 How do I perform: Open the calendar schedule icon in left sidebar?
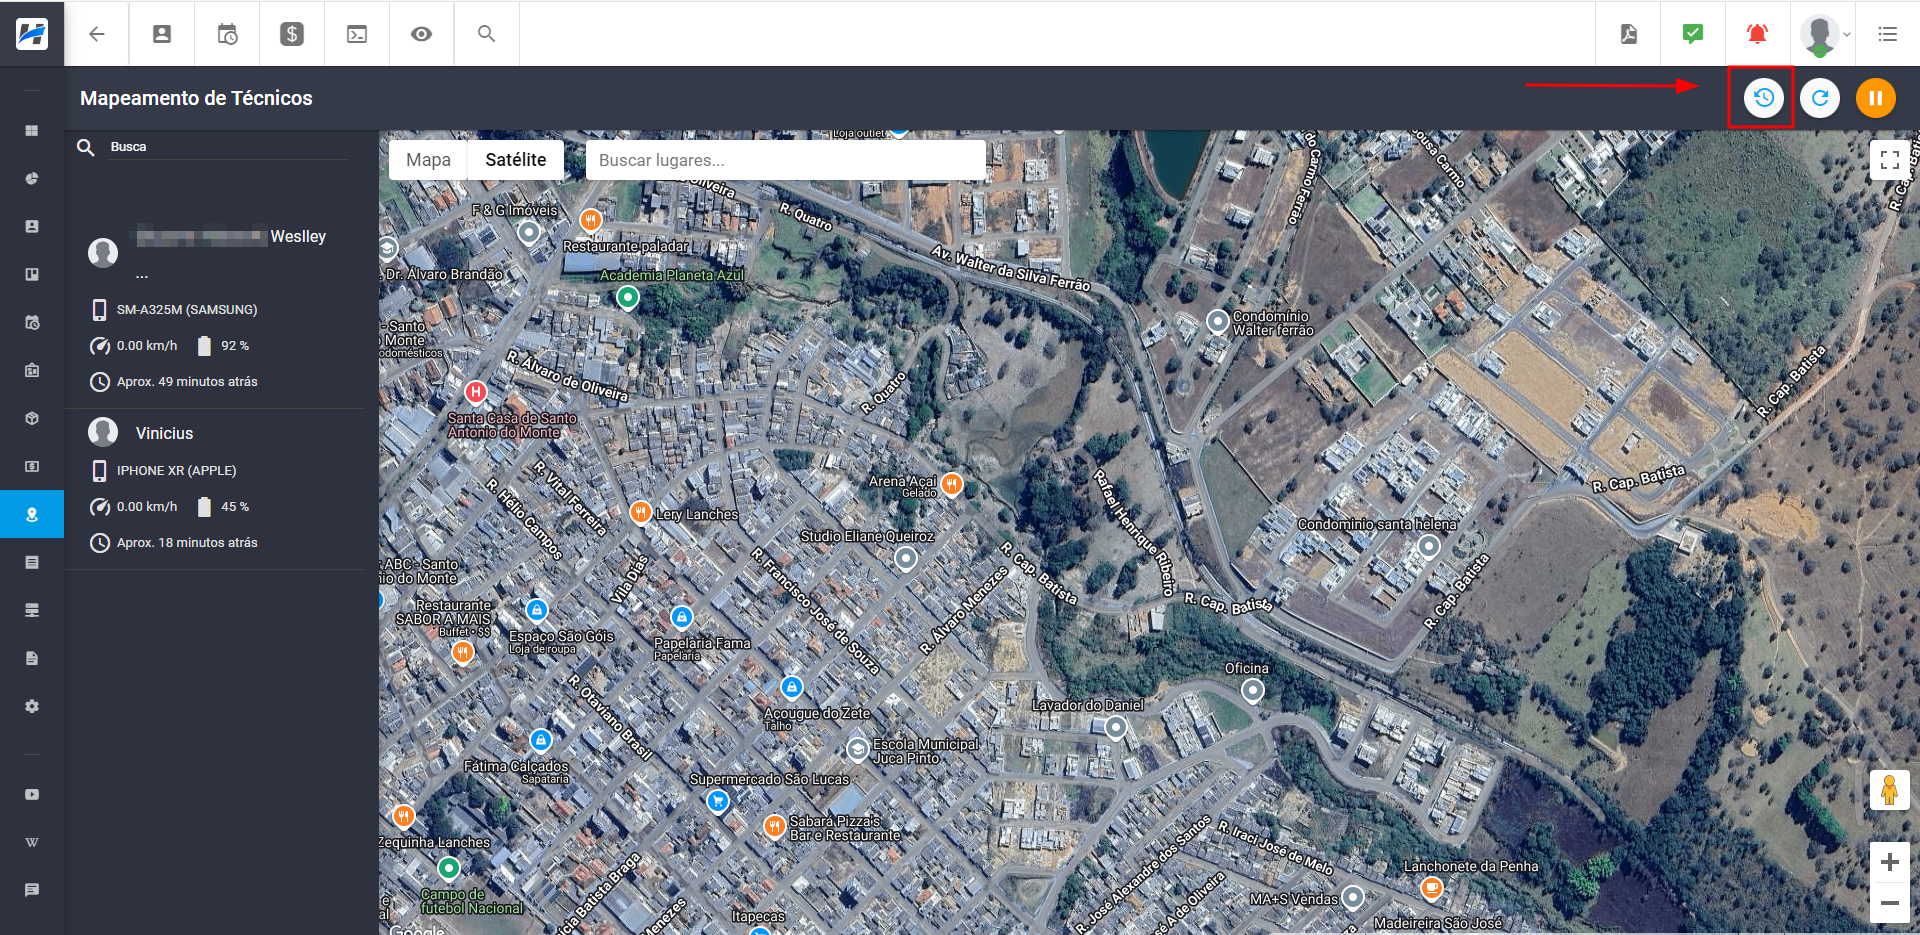[32, 323]
